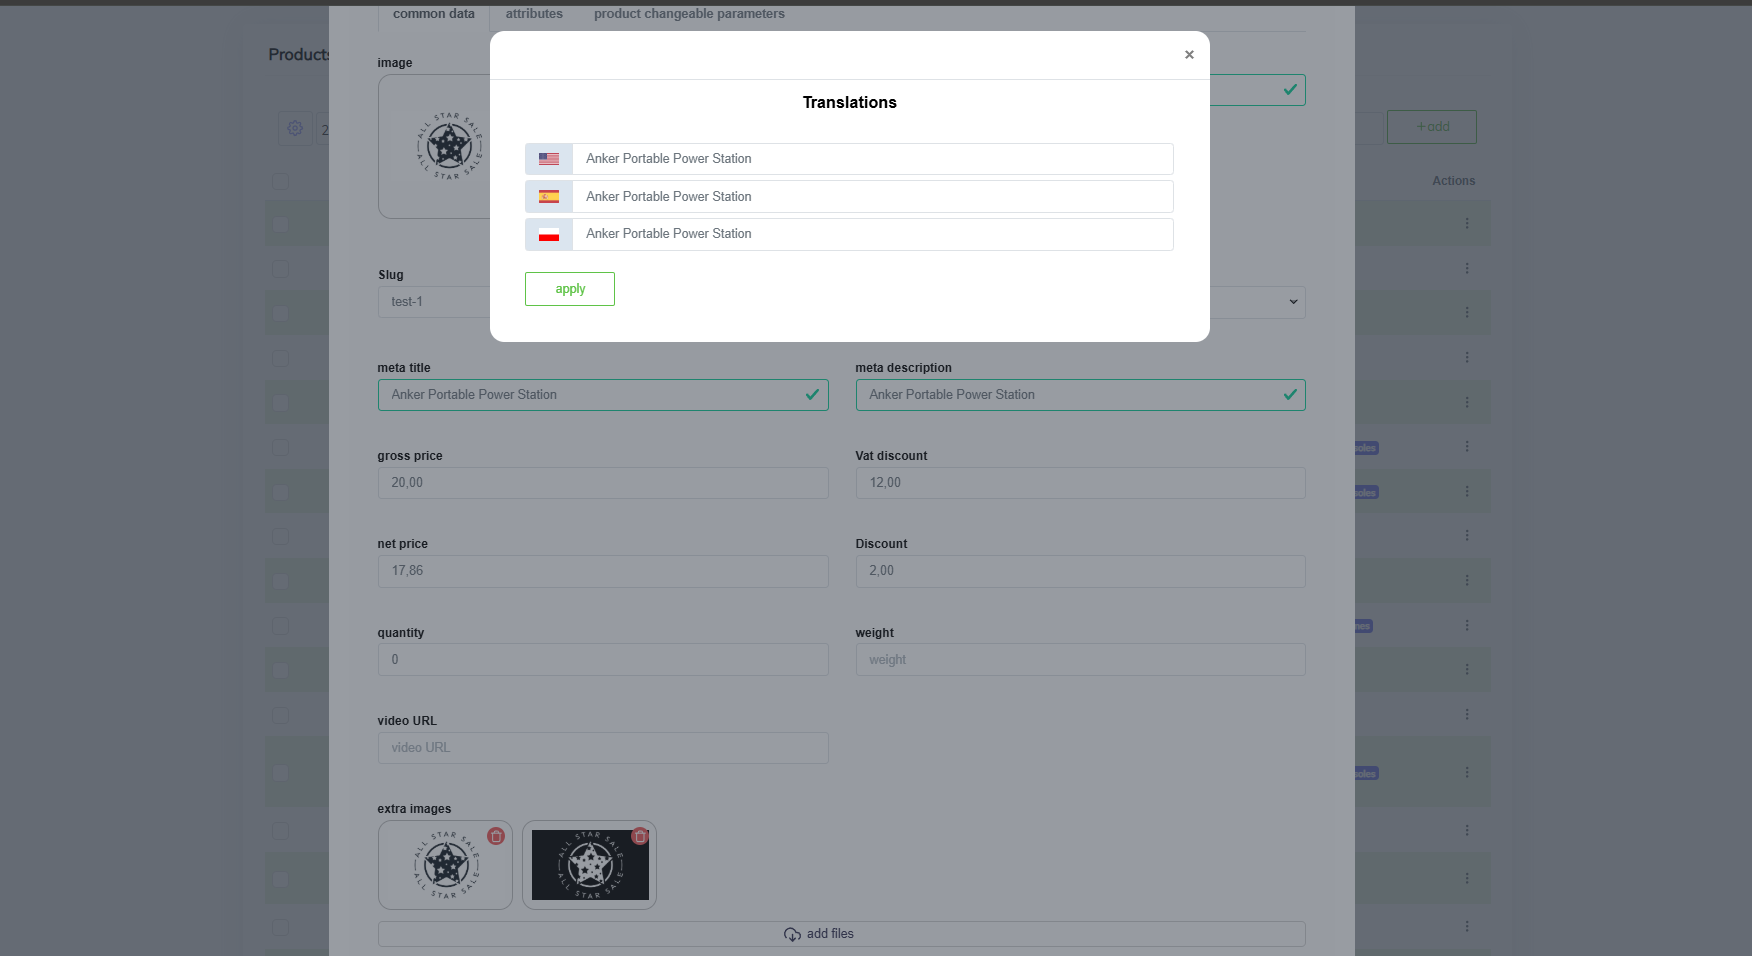
Task: Click the Polish flag icon in Translations
Action: [x=549, y=235]
